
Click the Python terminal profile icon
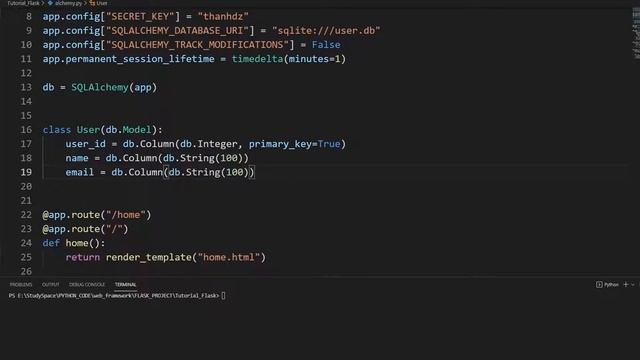(x=599, y=284)
